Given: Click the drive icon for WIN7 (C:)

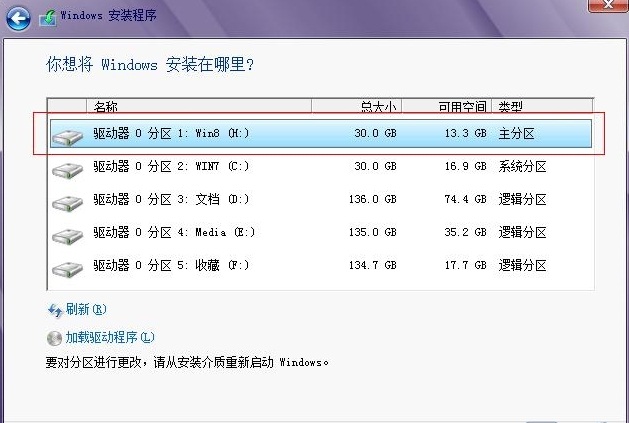Looking at the screenshot, I should point(67,170).
